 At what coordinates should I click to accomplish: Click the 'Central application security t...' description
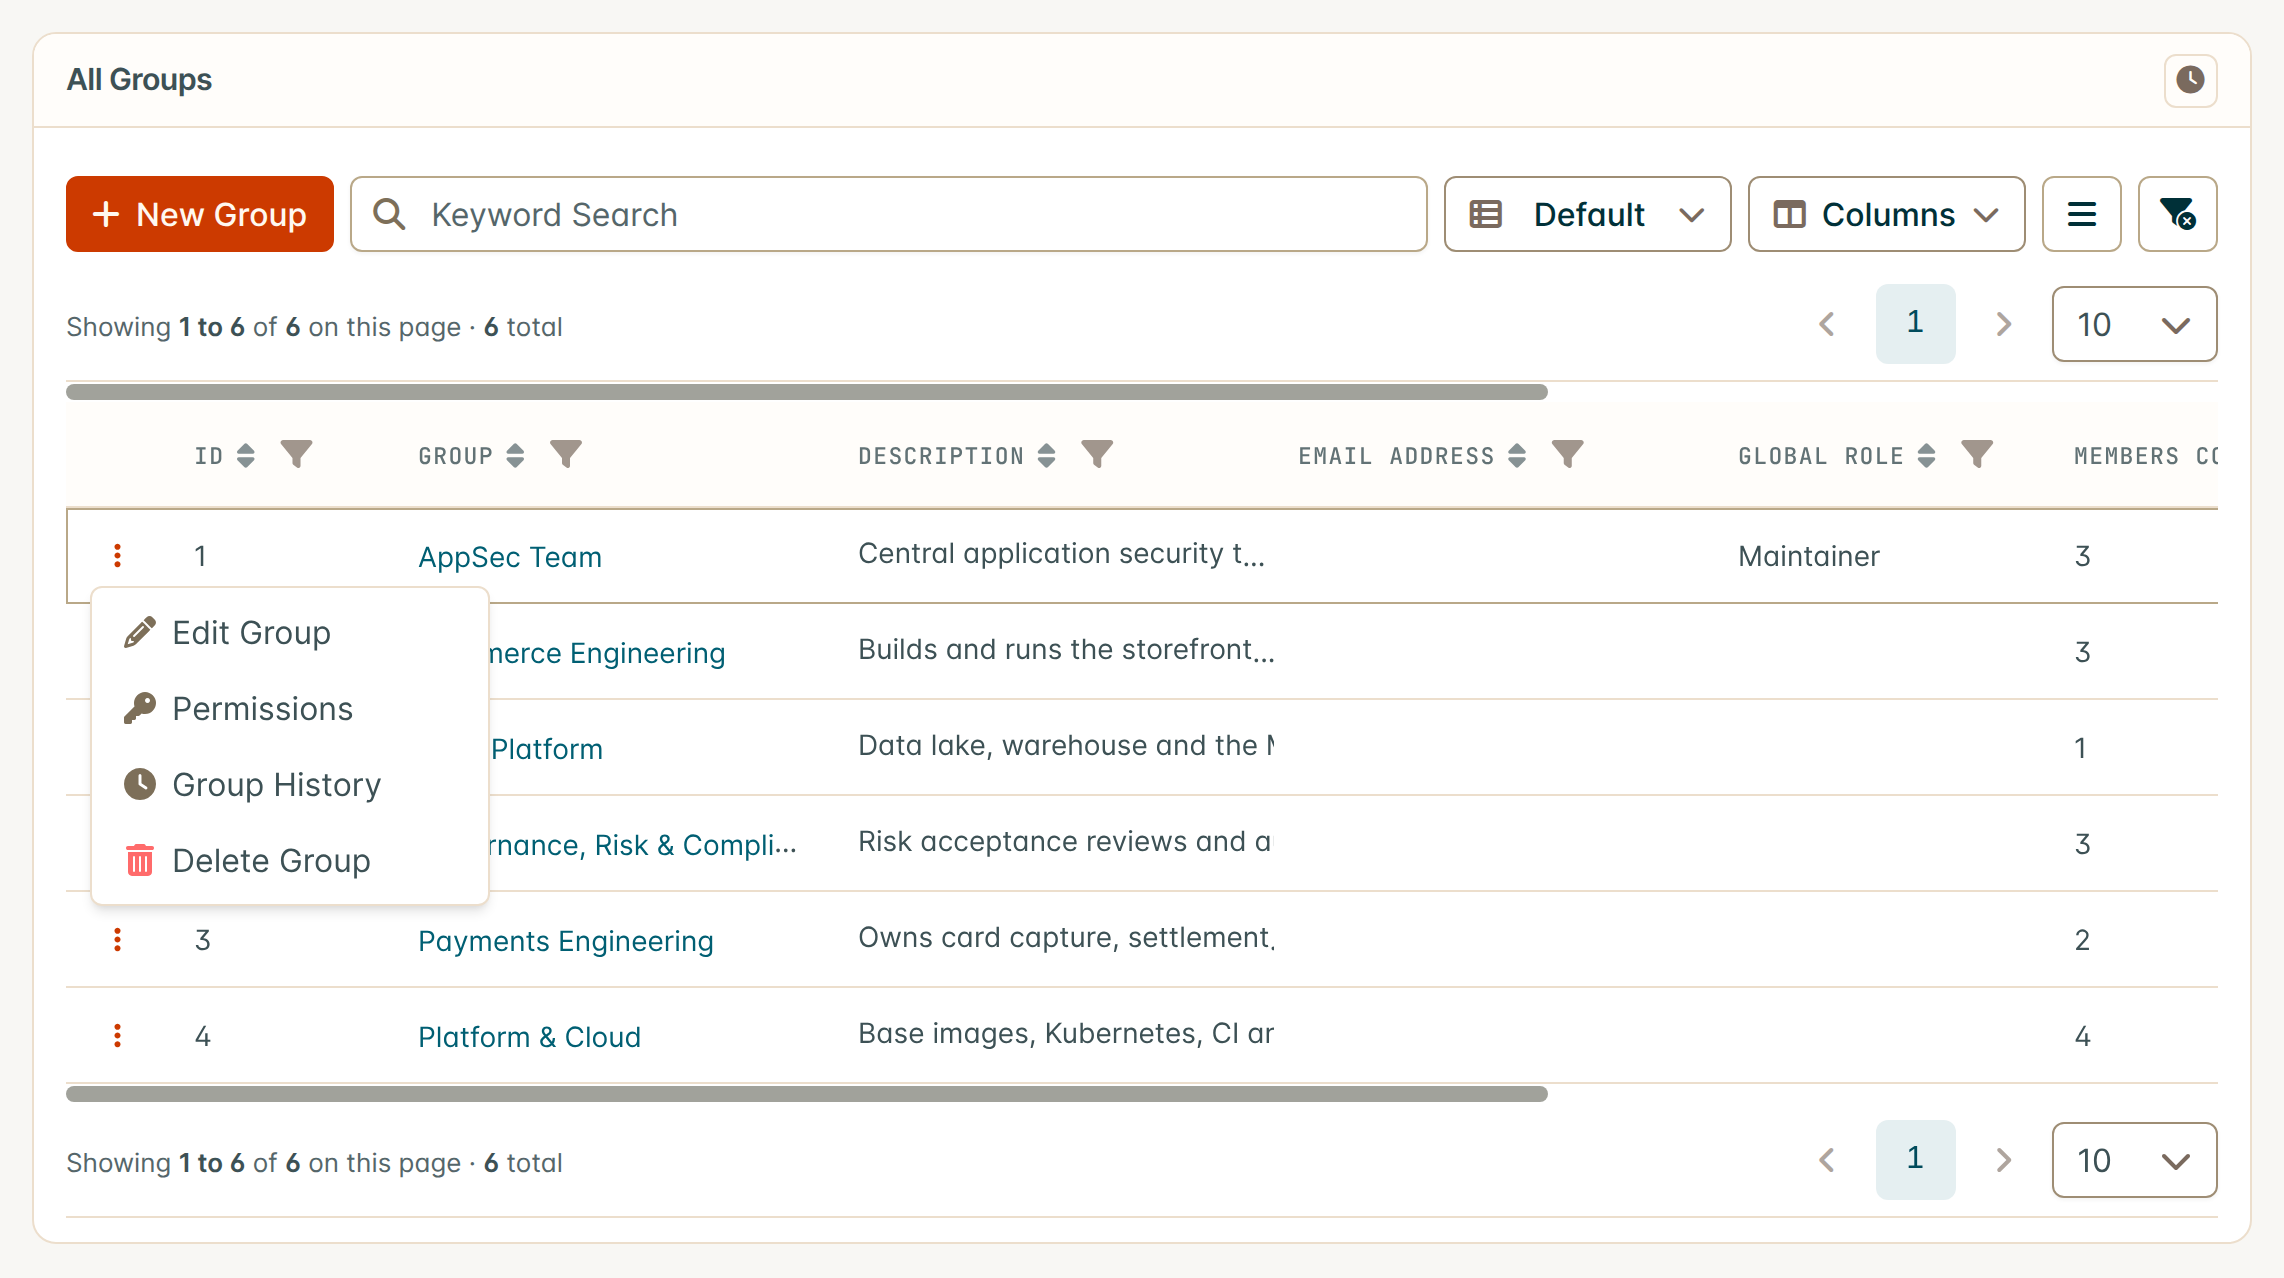pos(1062,554)
